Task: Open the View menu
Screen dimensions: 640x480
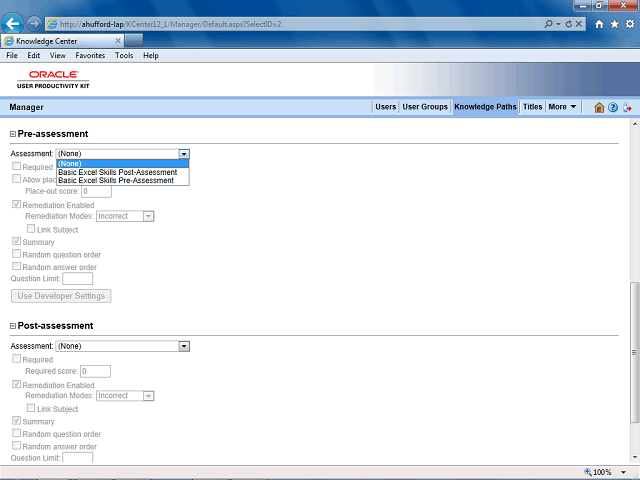Action: click(x=58, y=56)
